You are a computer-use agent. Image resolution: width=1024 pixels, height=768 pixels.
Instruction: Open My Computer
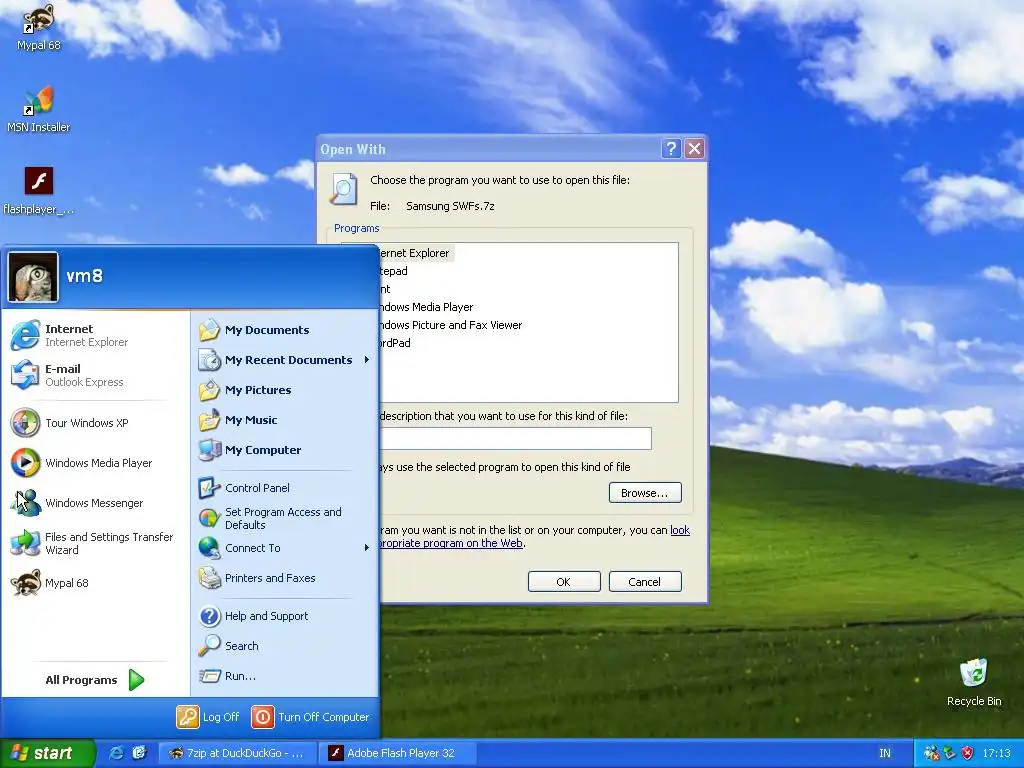284,450
